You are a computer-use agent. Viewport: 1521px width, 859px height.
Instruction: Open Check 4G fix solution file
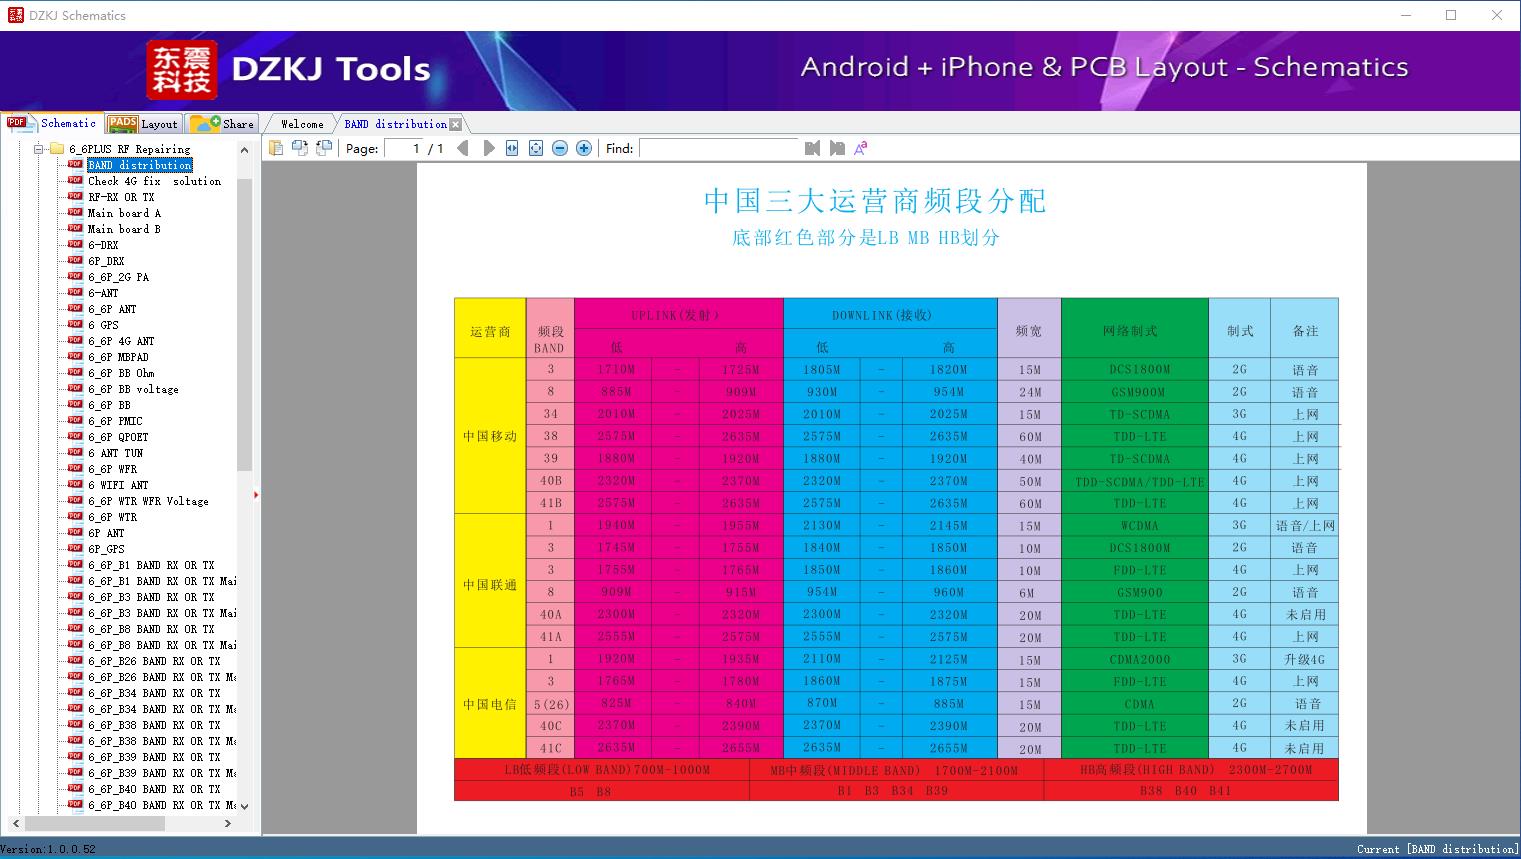pyautogui.click(x=154, y=181)
